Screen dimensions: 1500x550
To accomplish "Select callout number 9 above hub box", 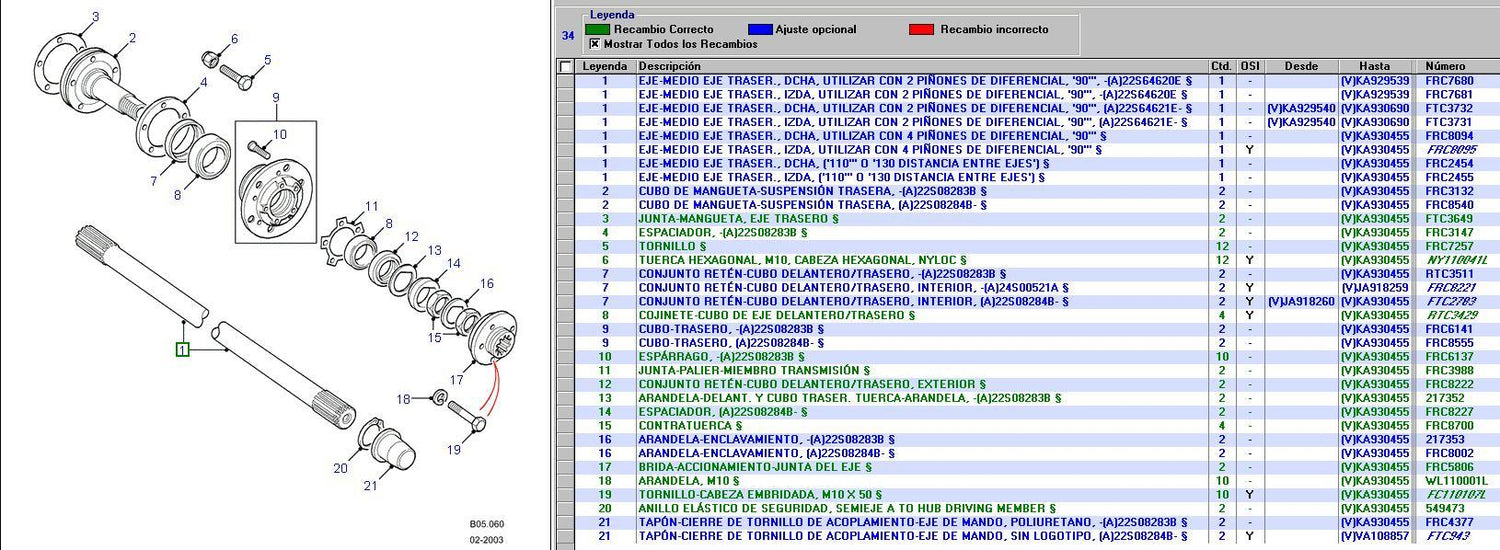I will point(277,98).
